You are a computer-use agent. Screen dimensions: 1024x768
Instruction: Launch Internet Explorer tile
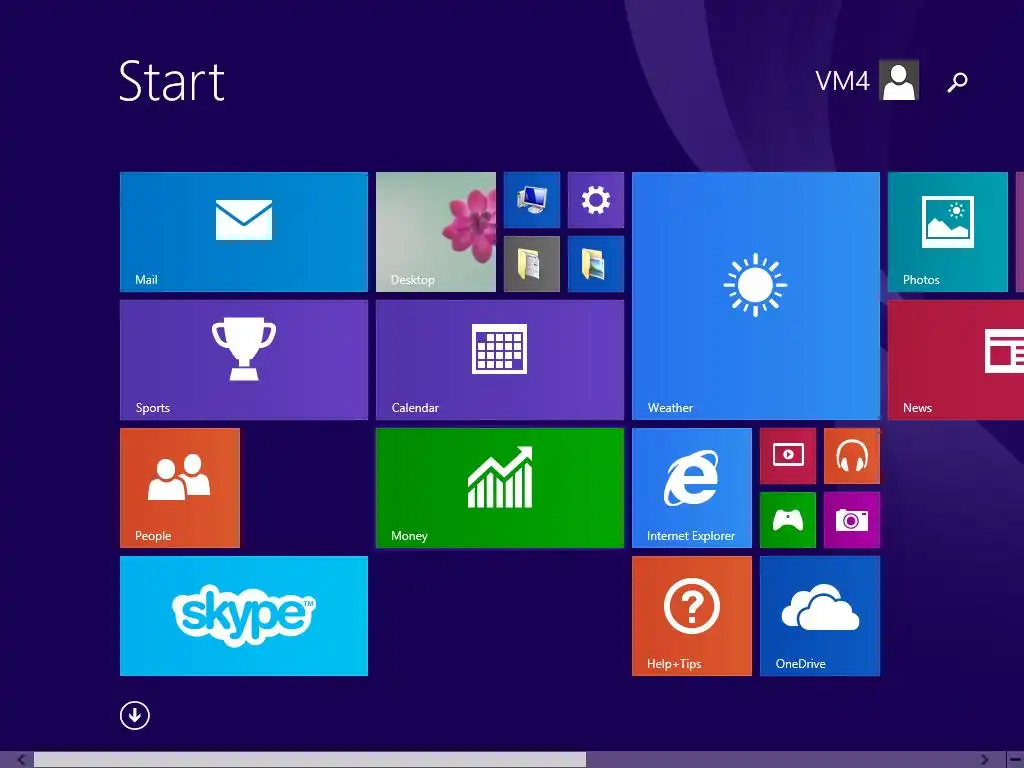coord(692,488)
